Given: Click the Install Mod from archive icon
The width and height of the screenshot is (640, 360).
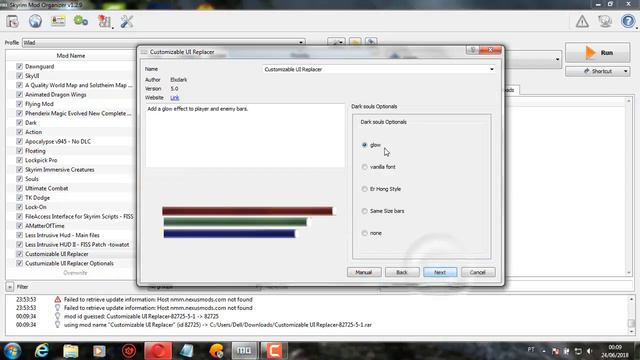Looking at the screenshot, I should point(12,21).
